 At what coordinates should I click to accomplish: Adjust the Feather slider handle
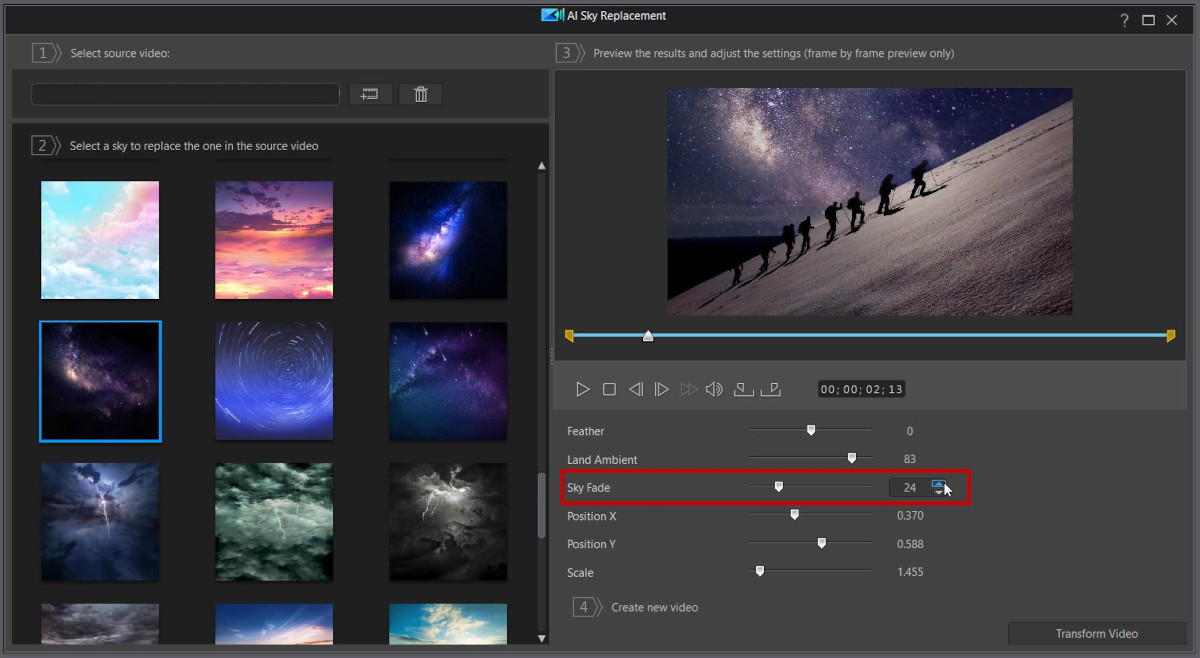click(810, 429)
